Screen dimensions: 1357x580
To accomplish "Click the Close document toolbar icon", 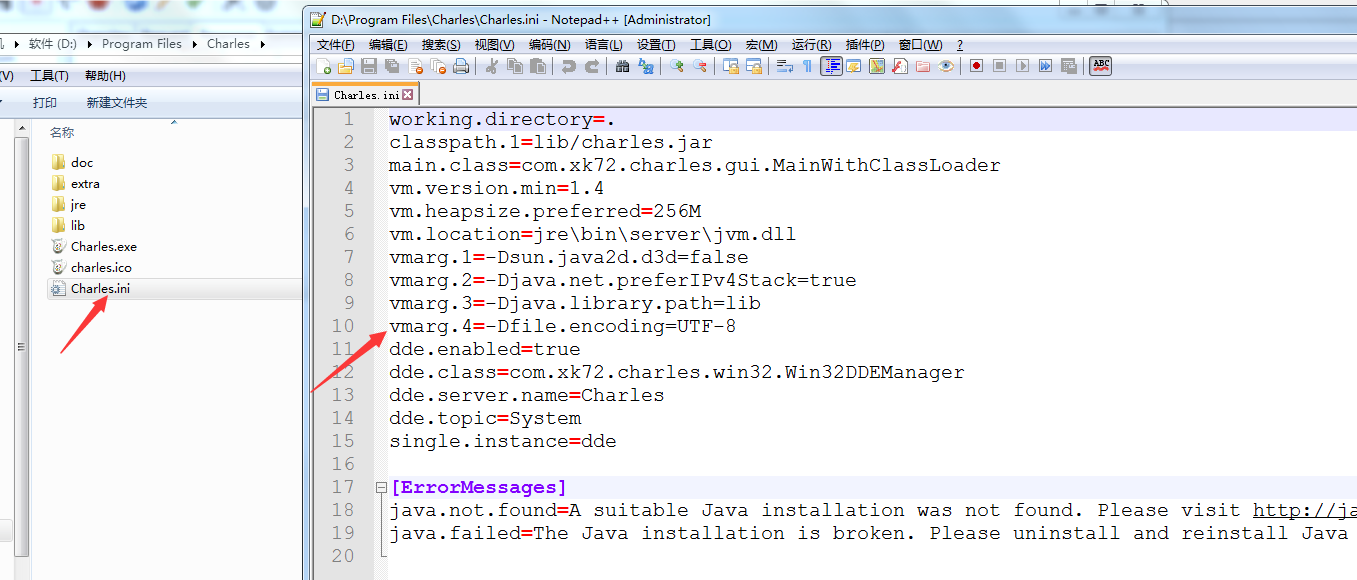I will (x=416, y=66).
